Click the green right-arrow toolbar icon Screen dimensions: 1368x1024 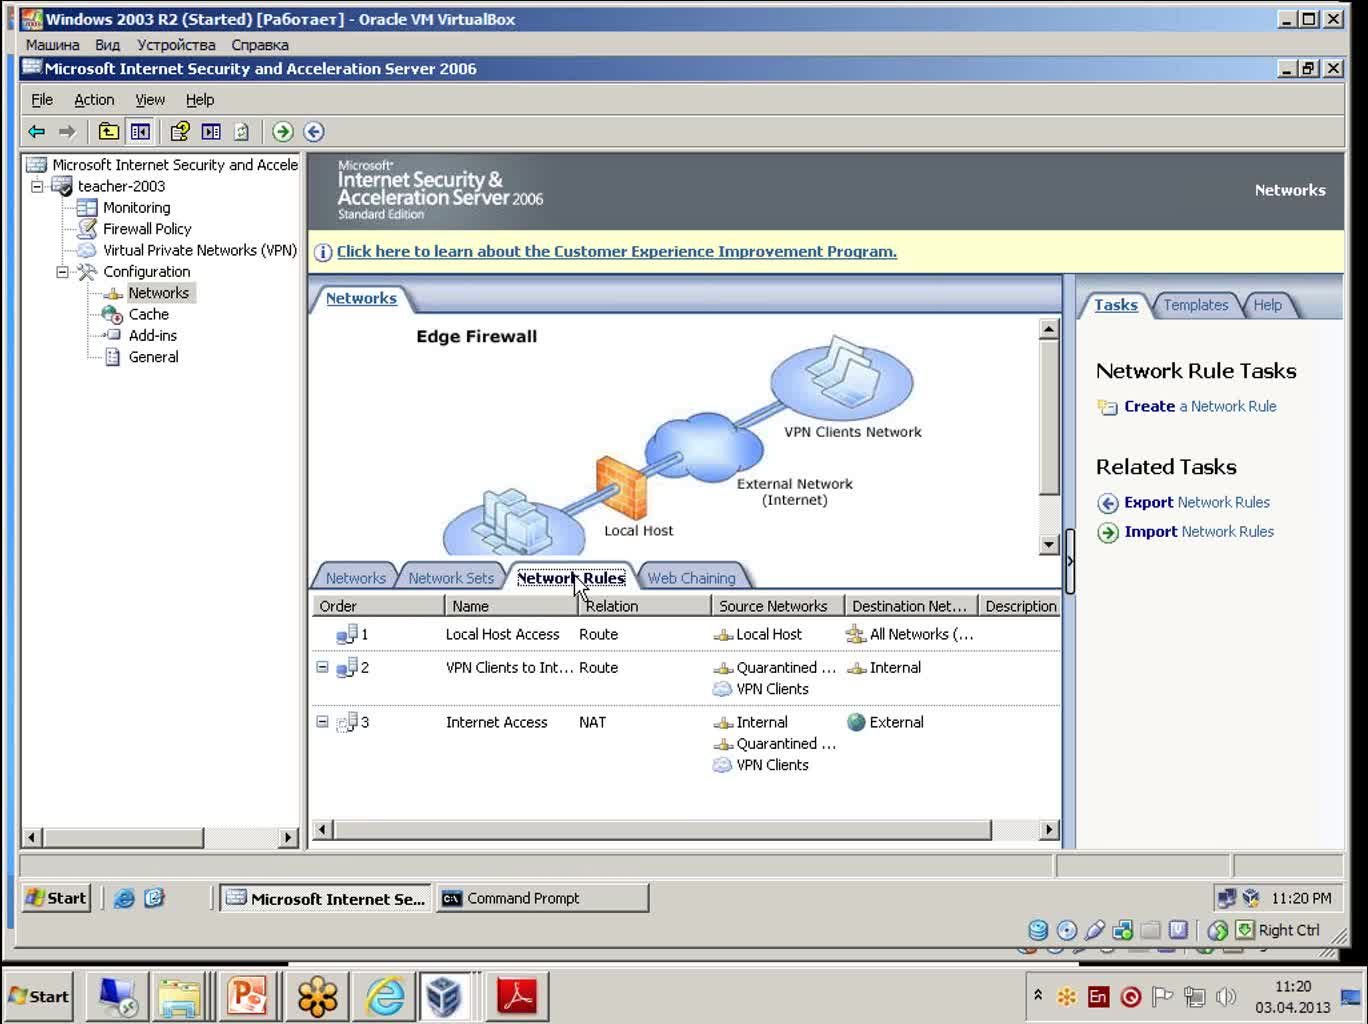click(283, 131)
